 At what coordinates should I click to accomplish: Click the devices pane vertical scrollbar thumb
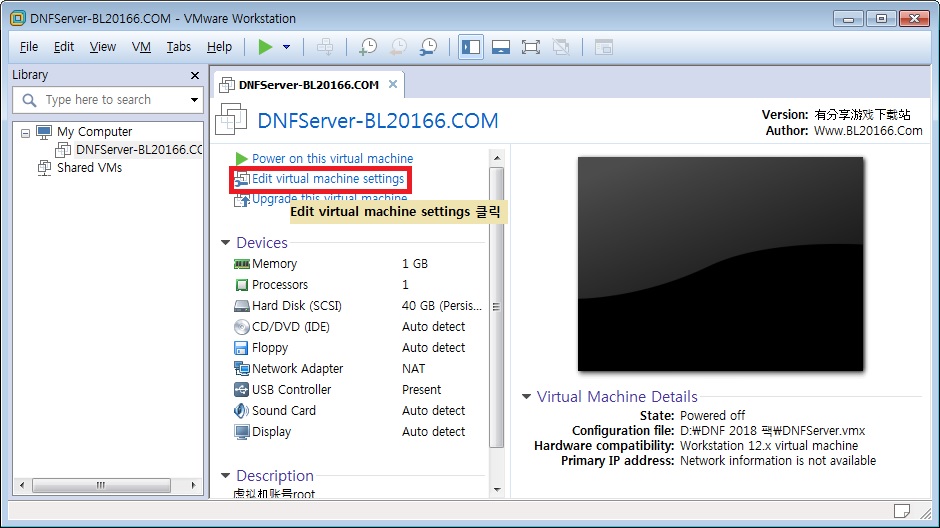[x=496, y=307]
